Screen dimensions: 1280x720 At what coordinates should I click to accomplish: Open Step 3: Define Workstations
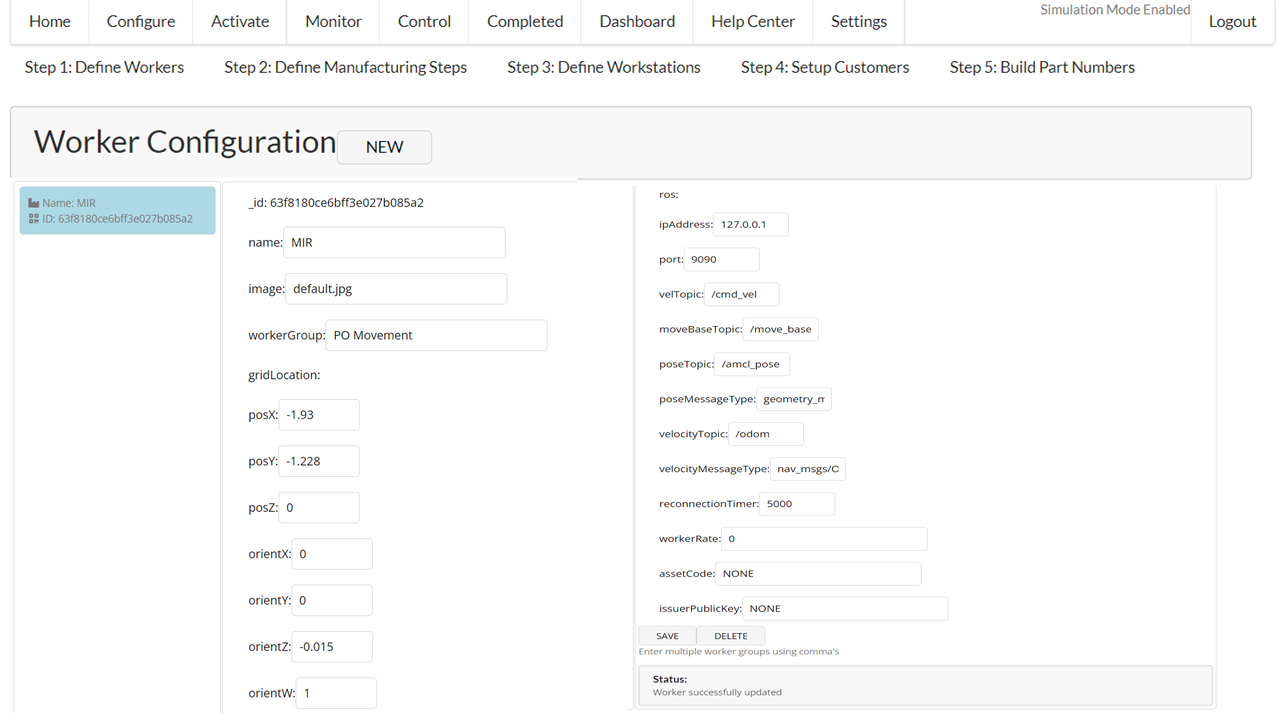click(x=604, y=67)
